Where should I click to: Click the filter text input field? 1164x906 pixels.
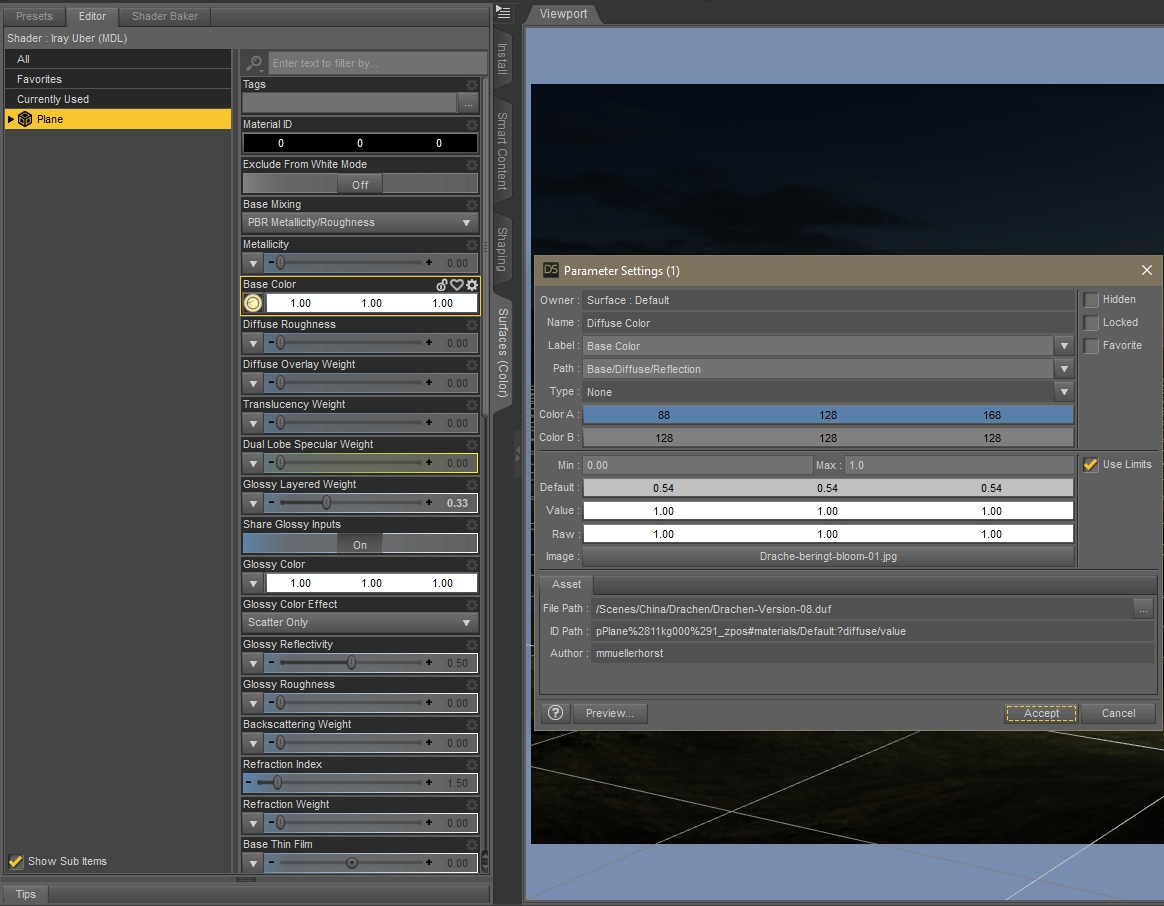[377, 63]
